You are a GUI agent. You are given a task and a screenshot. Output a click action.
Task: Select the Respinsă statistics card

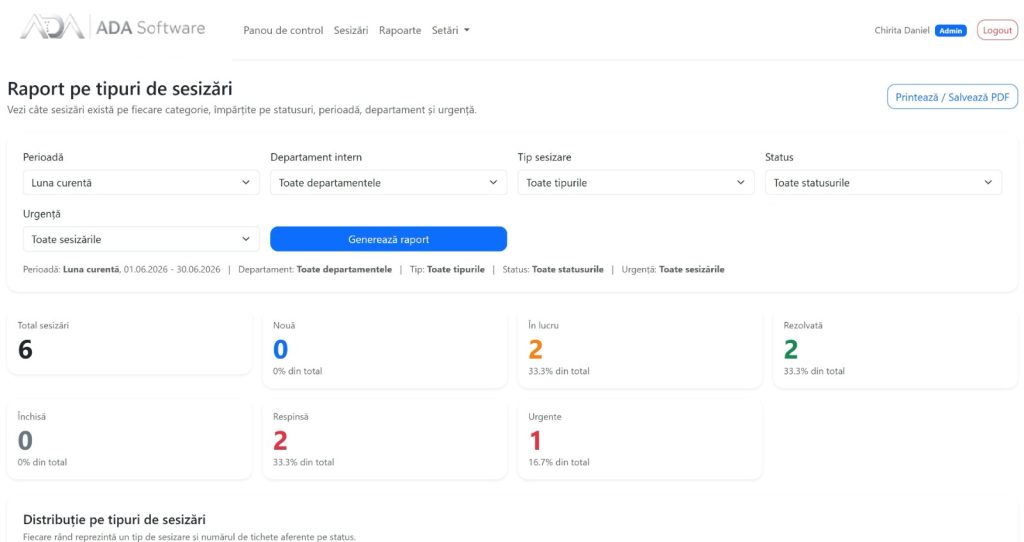click(385, 441)
